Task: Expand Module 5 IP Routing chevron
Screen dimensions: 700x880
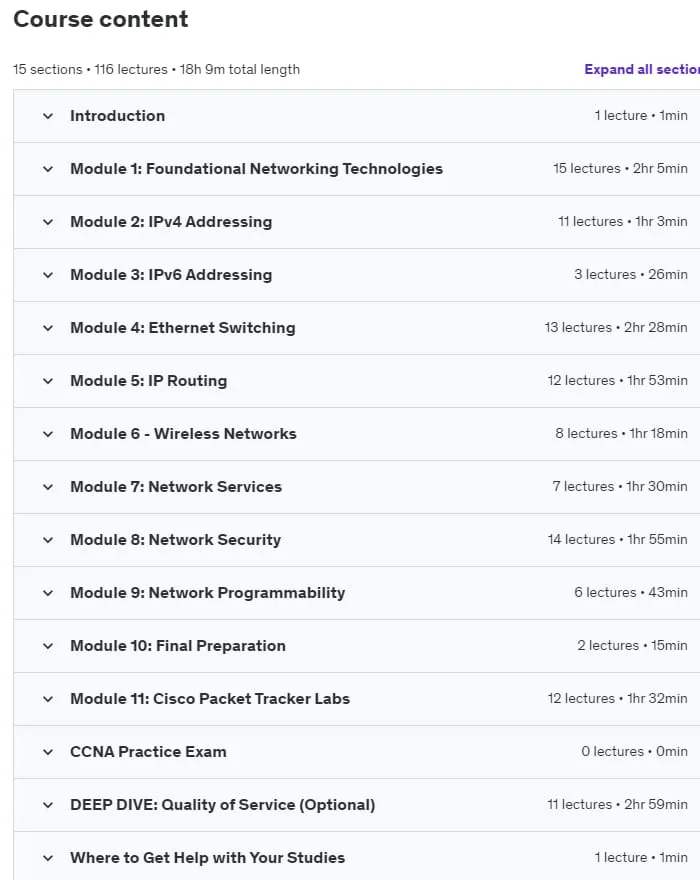Action: coord(48,381)
